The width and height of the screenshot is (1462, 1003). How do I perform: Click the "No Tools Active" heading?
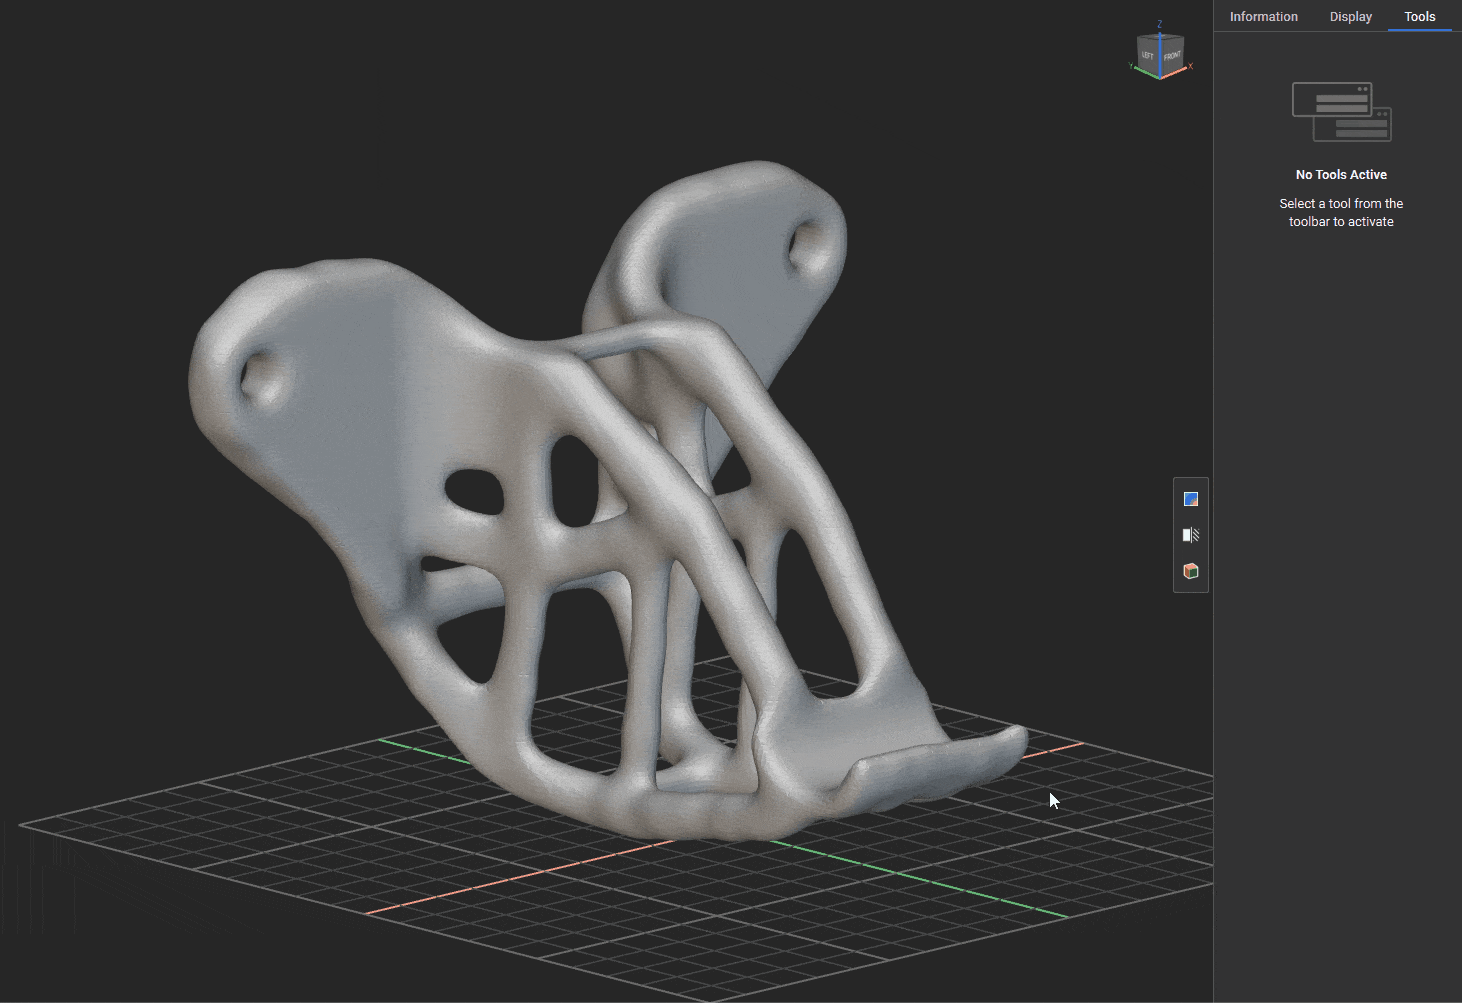pyautogui.click(x=1341, y=175)
